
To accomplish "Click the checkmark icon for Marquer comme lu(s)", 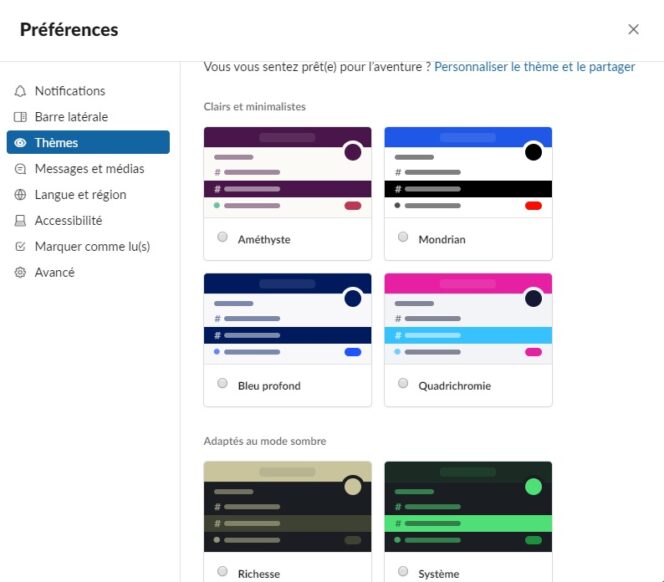I will tap(20, 247).
